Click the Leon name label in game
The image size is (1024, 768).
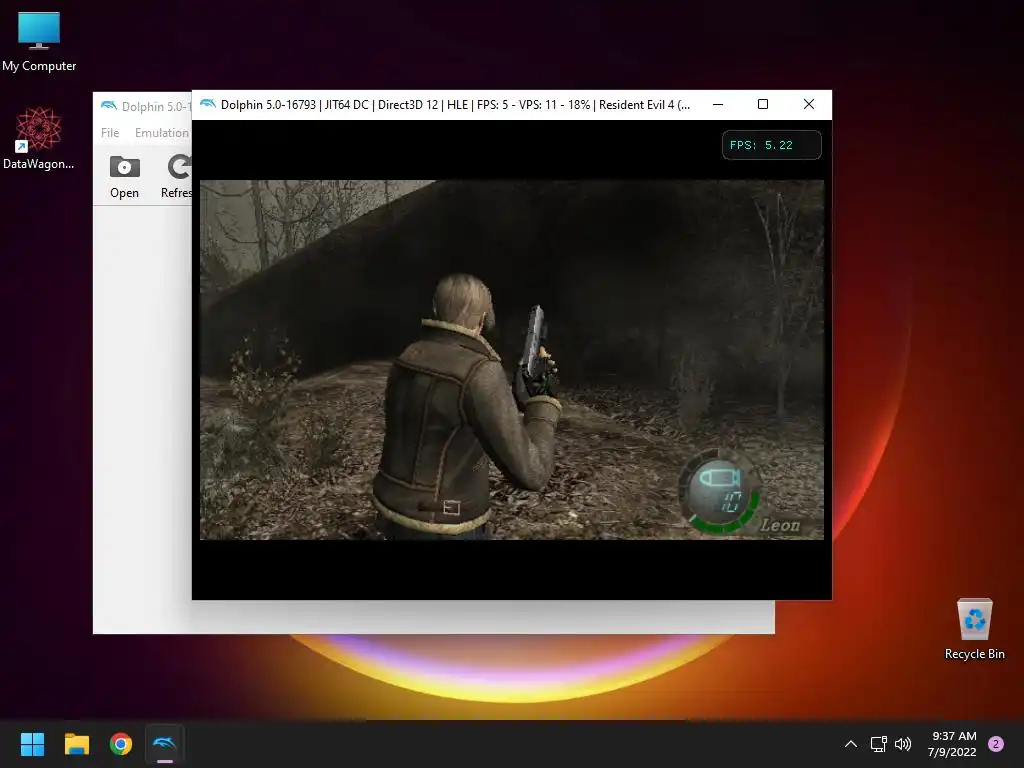(780, 524)
